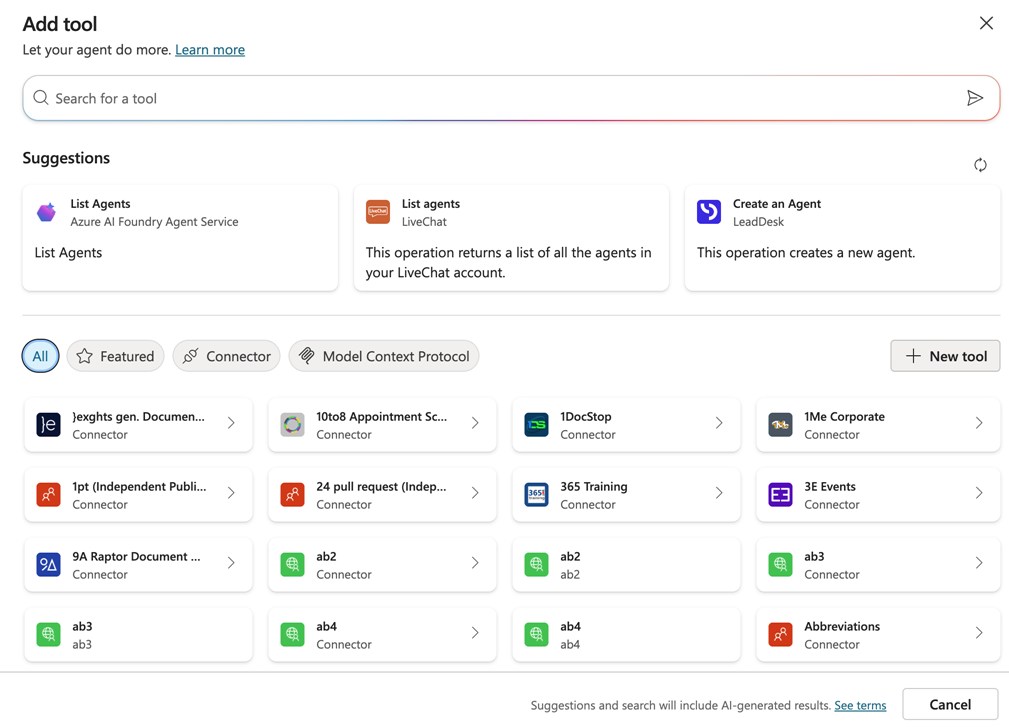Click the 1DocStop connector icon
1009x727 pixels.
coord(536,424)
